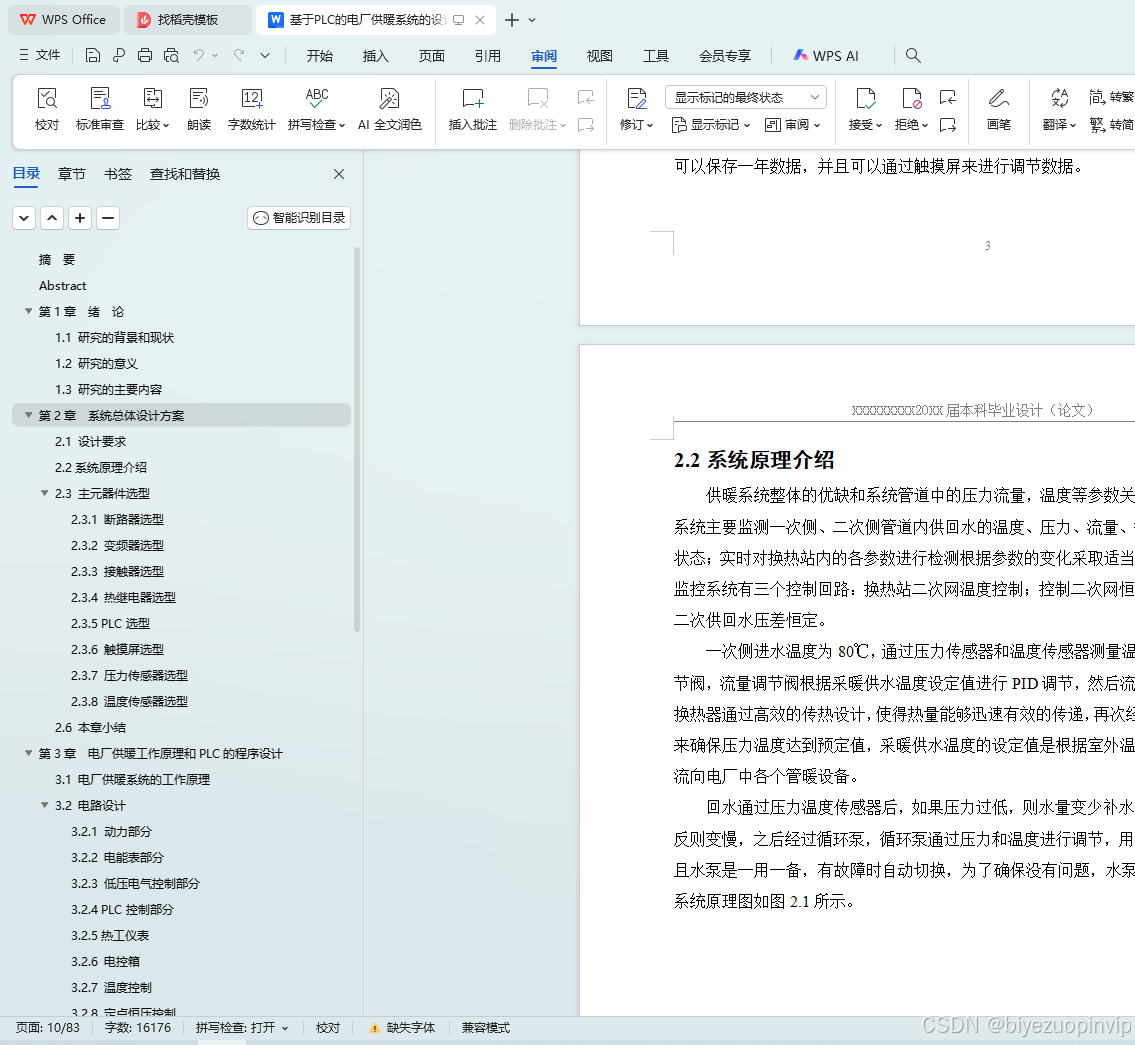The height and width of the screenshot is (1045, 1135).
Task: Click WPS AI button
Action: coord(826,56)
